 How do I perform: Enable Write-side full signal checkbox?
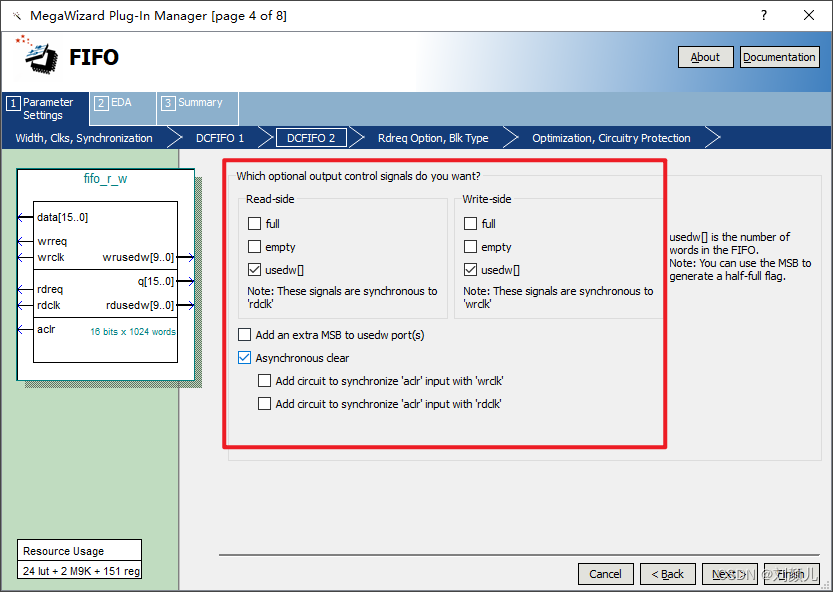coord(470,223)
